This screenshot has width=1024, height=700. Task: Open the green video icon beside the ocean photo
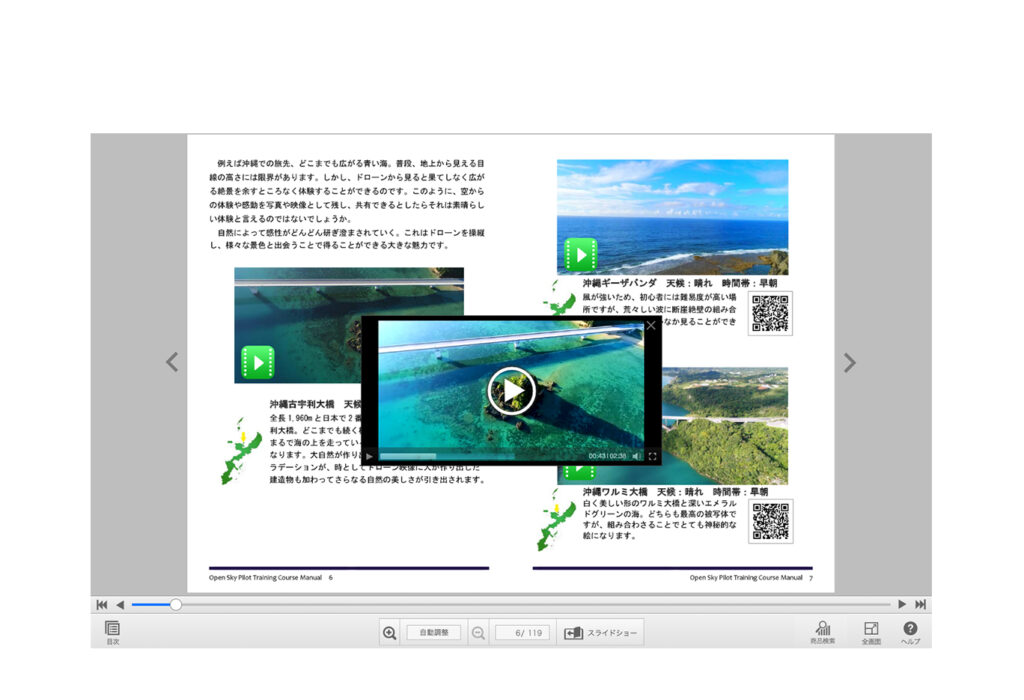[x=581, y=255]
